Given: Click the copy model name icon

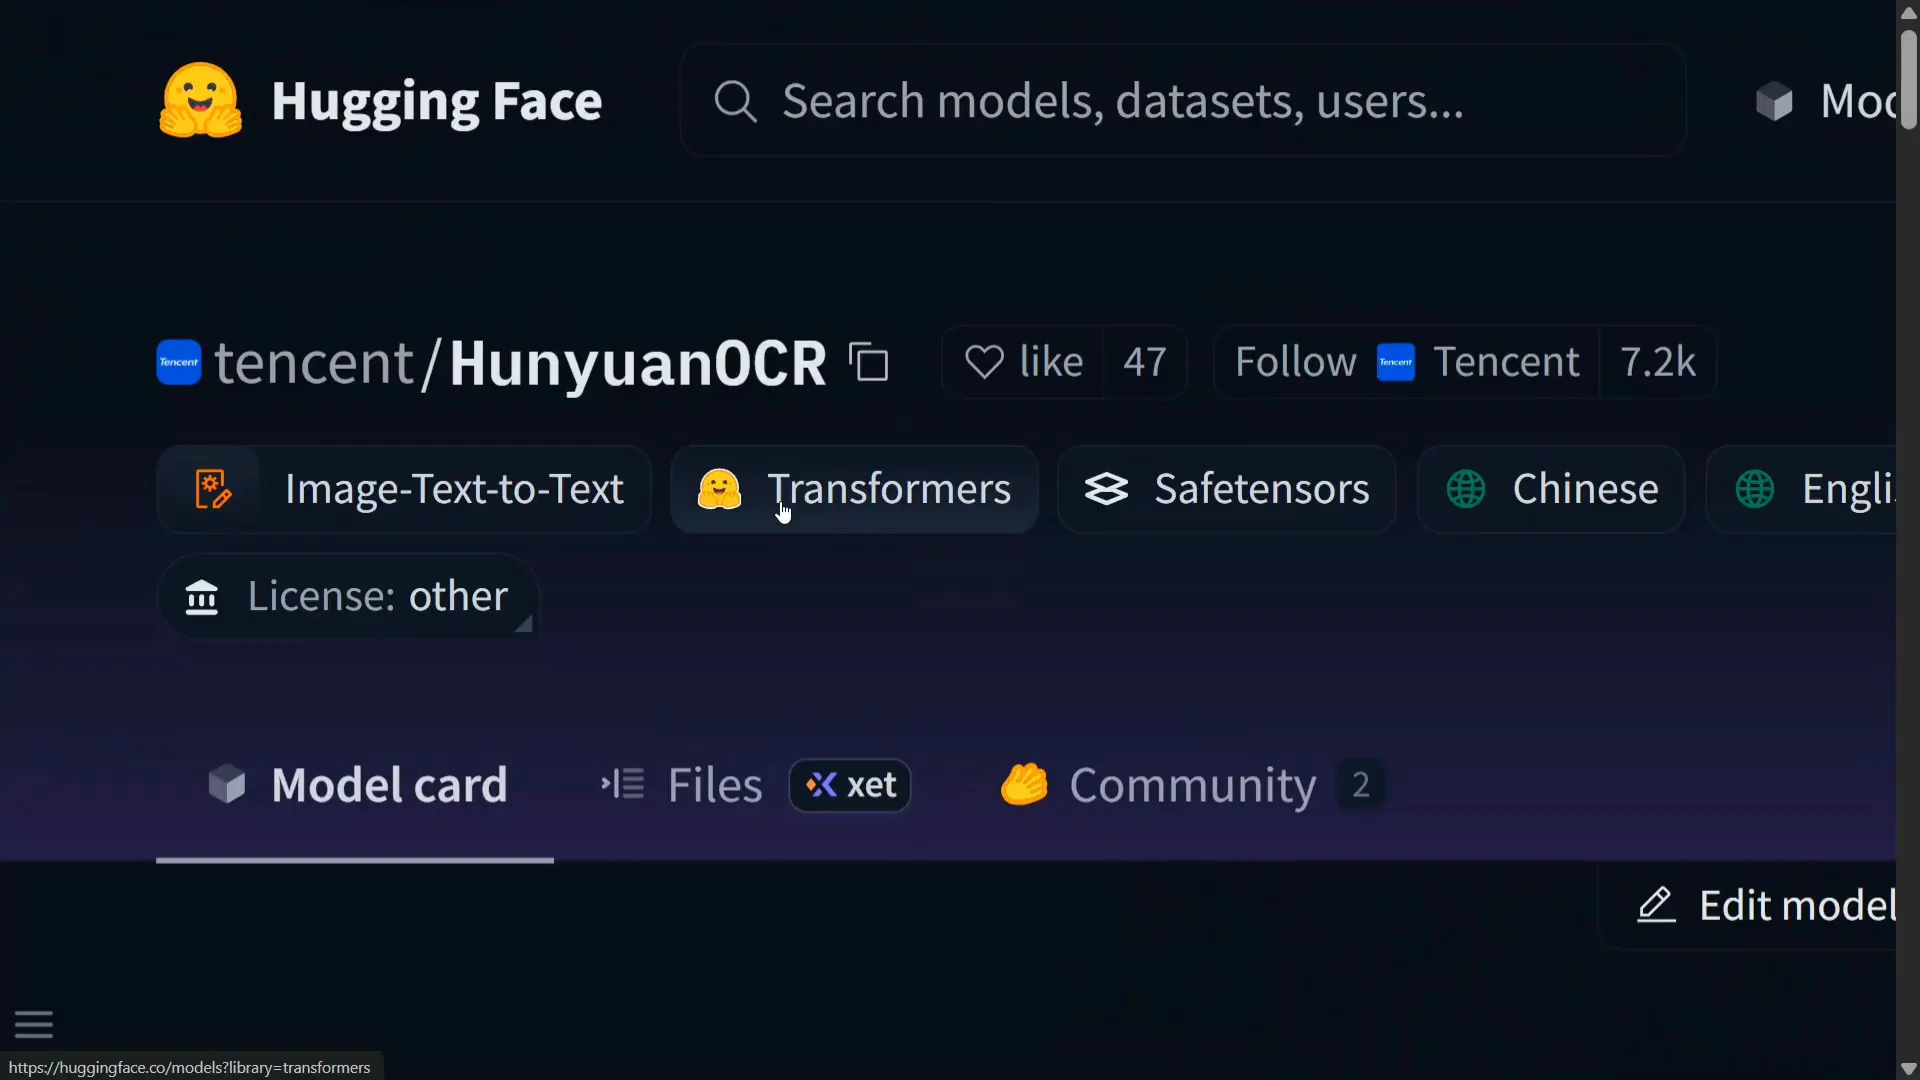Looking at the screenshot, I should point(869,362).
